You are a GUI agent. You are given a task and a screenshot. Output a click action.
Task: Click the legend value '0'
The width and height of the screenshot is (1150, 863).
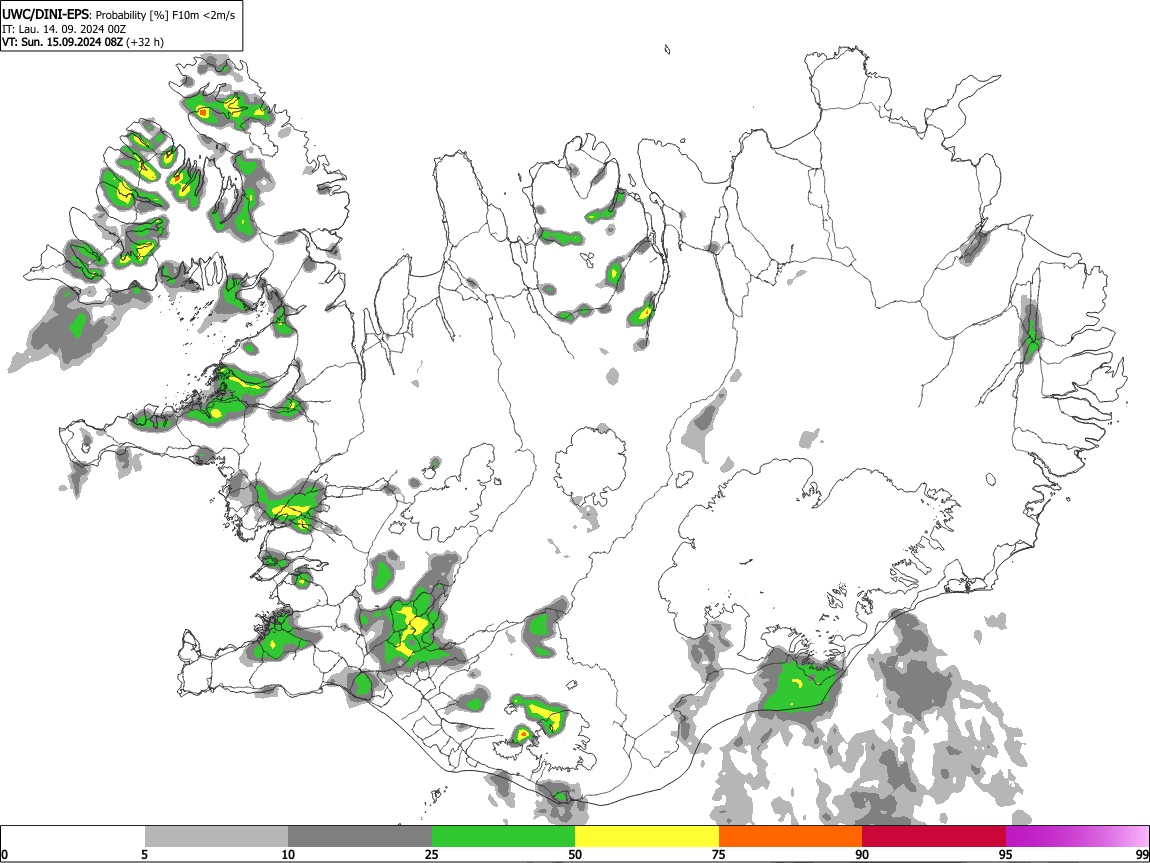point(4,854)
